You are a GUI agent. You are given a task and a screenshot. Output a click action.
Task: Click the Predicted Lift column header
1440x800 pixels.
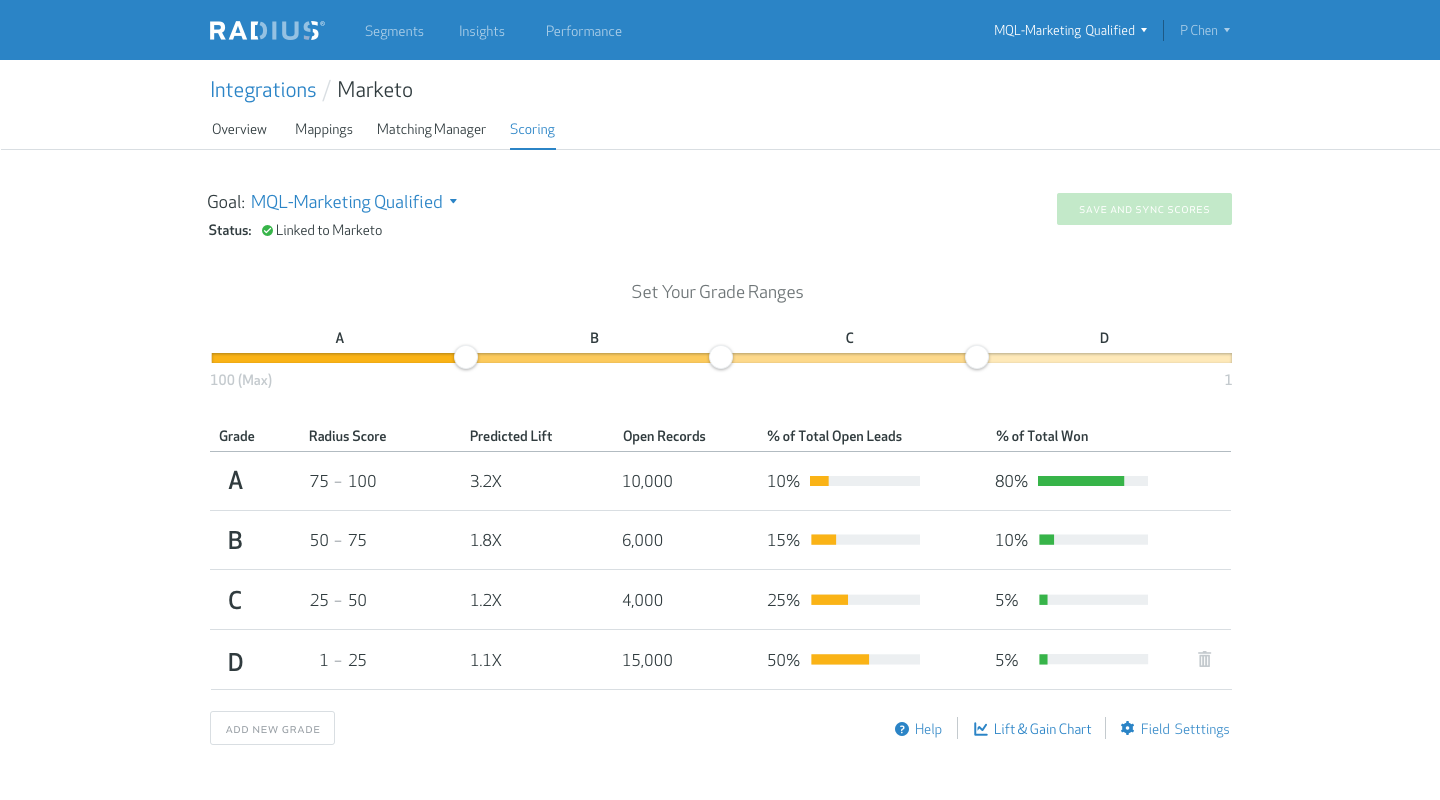[x=511, y=436]
